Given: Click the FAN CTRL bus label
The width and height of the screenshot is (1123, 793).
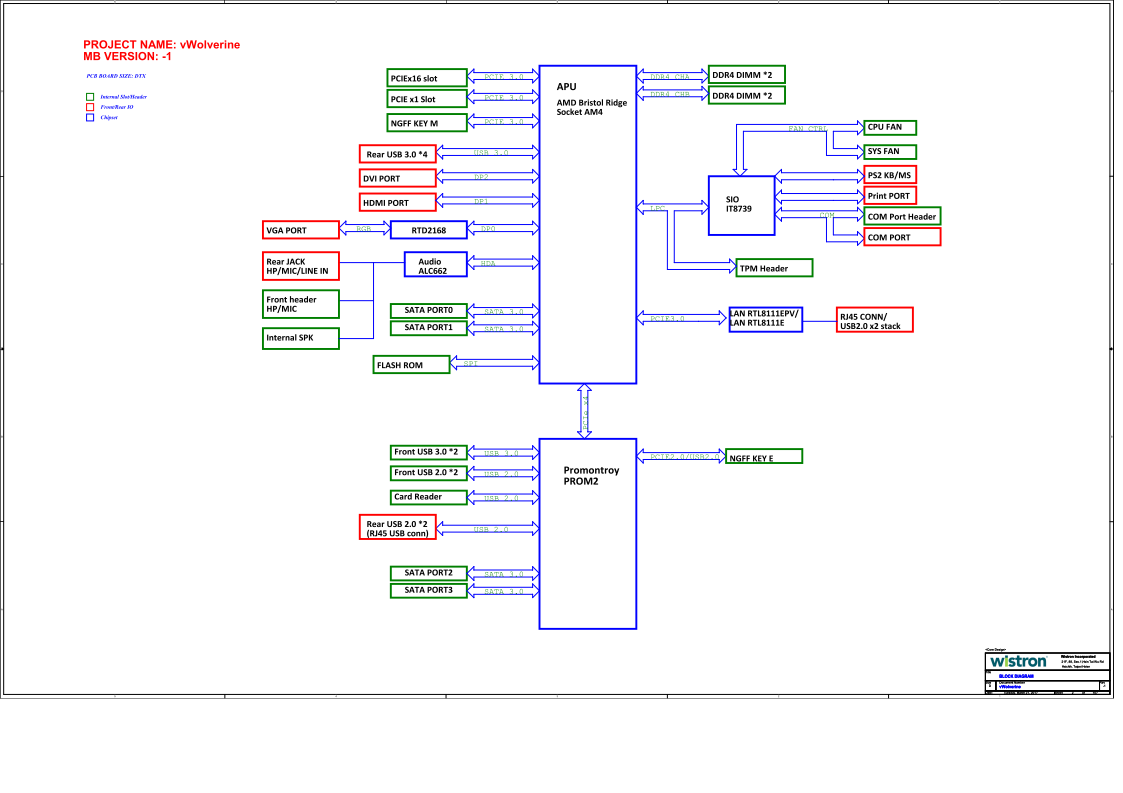Looking at the screenshot, I should [807, 129].
